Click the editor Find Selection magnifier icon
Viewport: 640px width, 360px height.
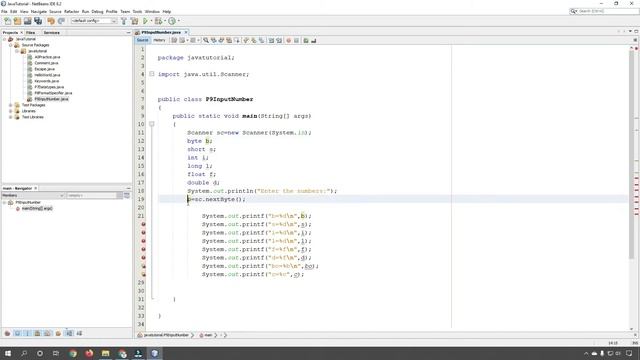pos(206,40)
